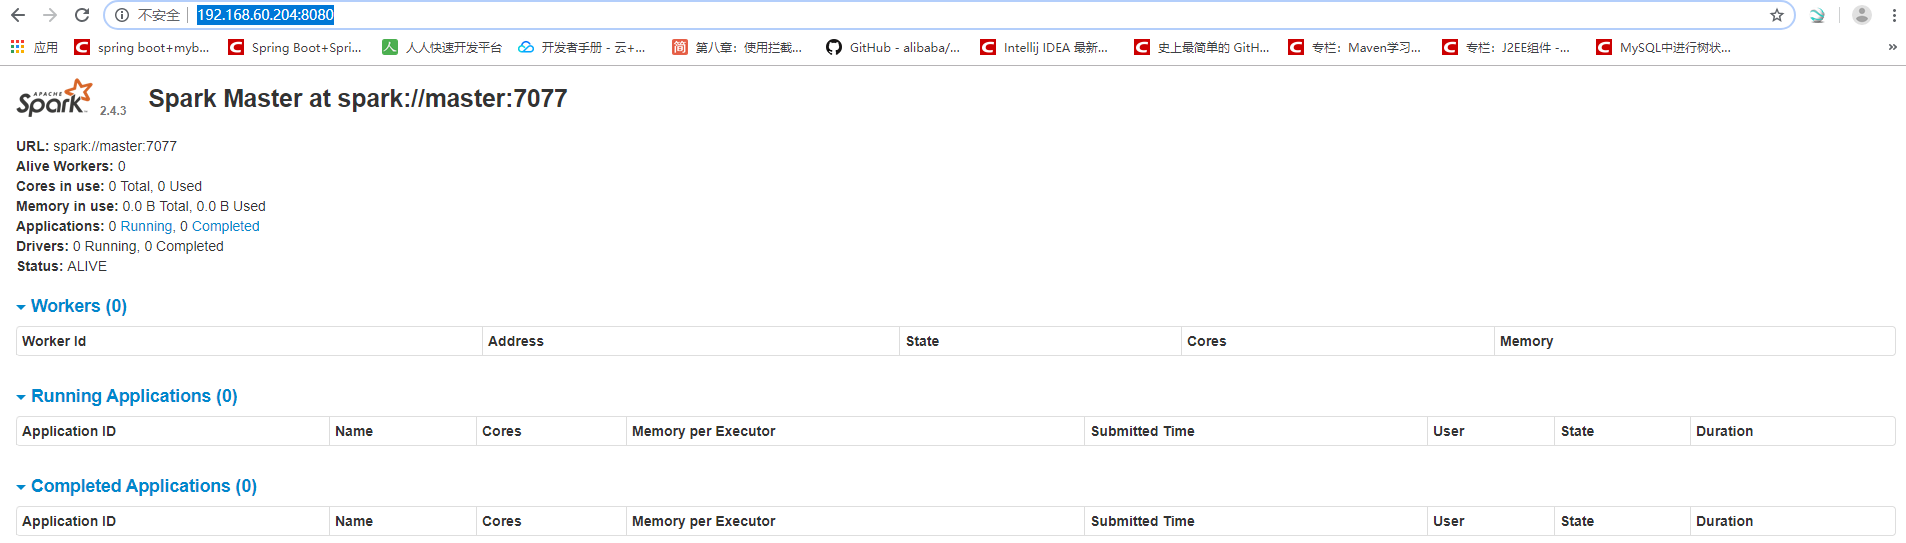Open the 开发者手册 - 云+... bookmark
This screenshot has height=543, width=1906.
point(582,47)
